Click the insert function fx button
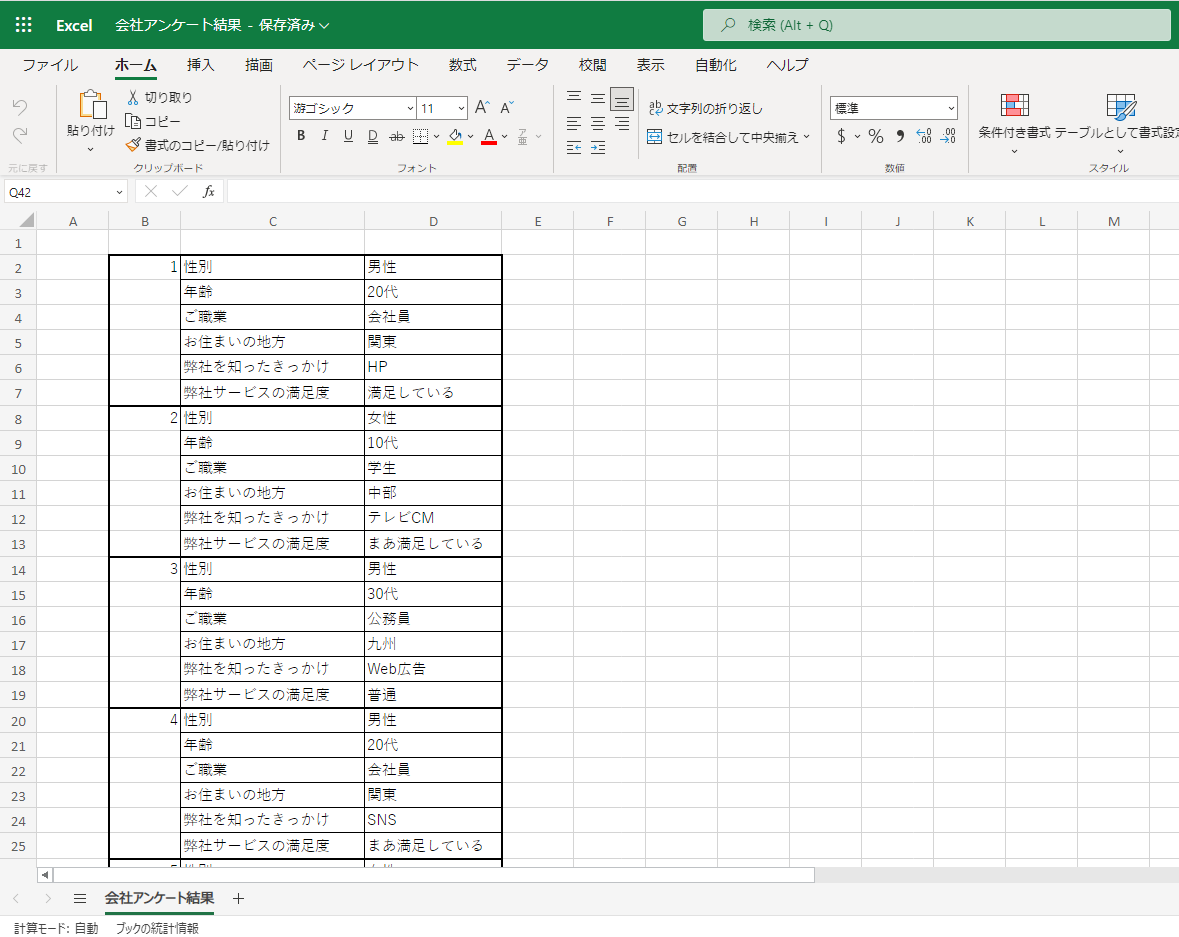Screen dimensions: 1179x937 [208, 192]
